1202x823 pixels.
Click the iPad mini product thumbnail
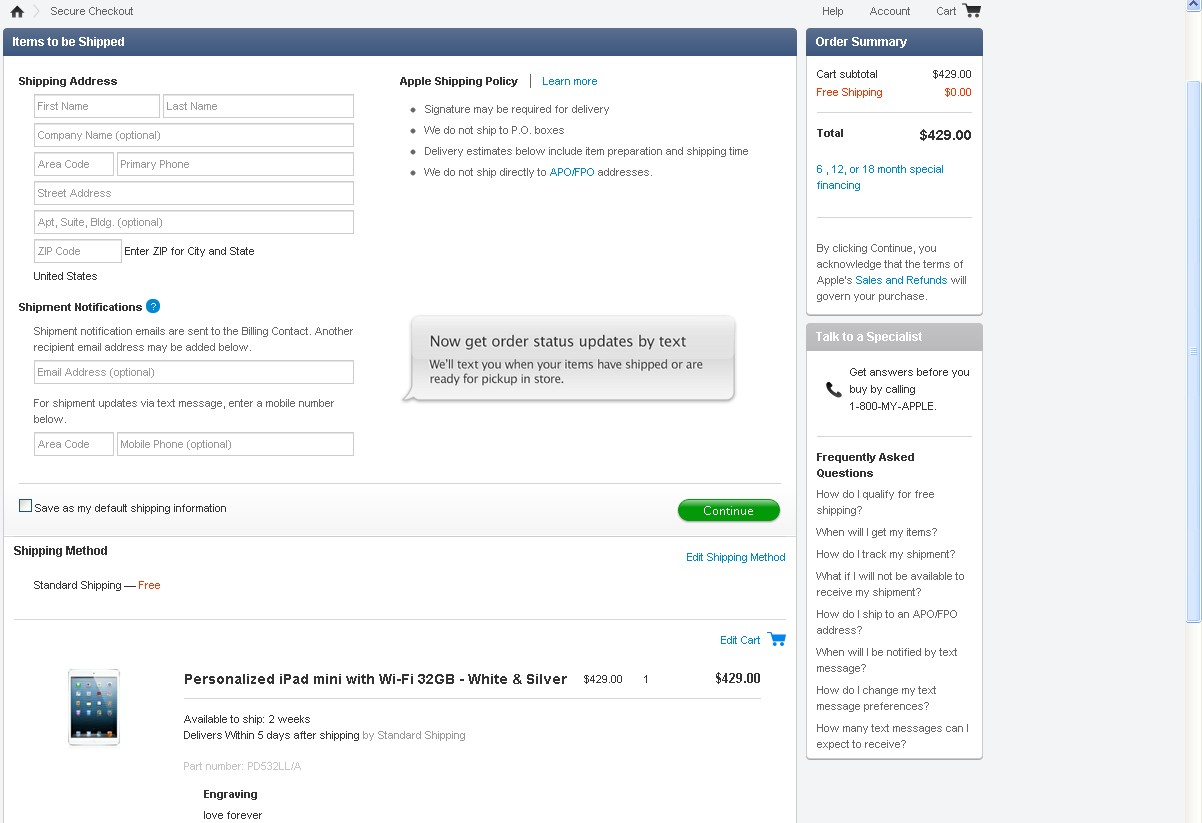pos(94,707)
